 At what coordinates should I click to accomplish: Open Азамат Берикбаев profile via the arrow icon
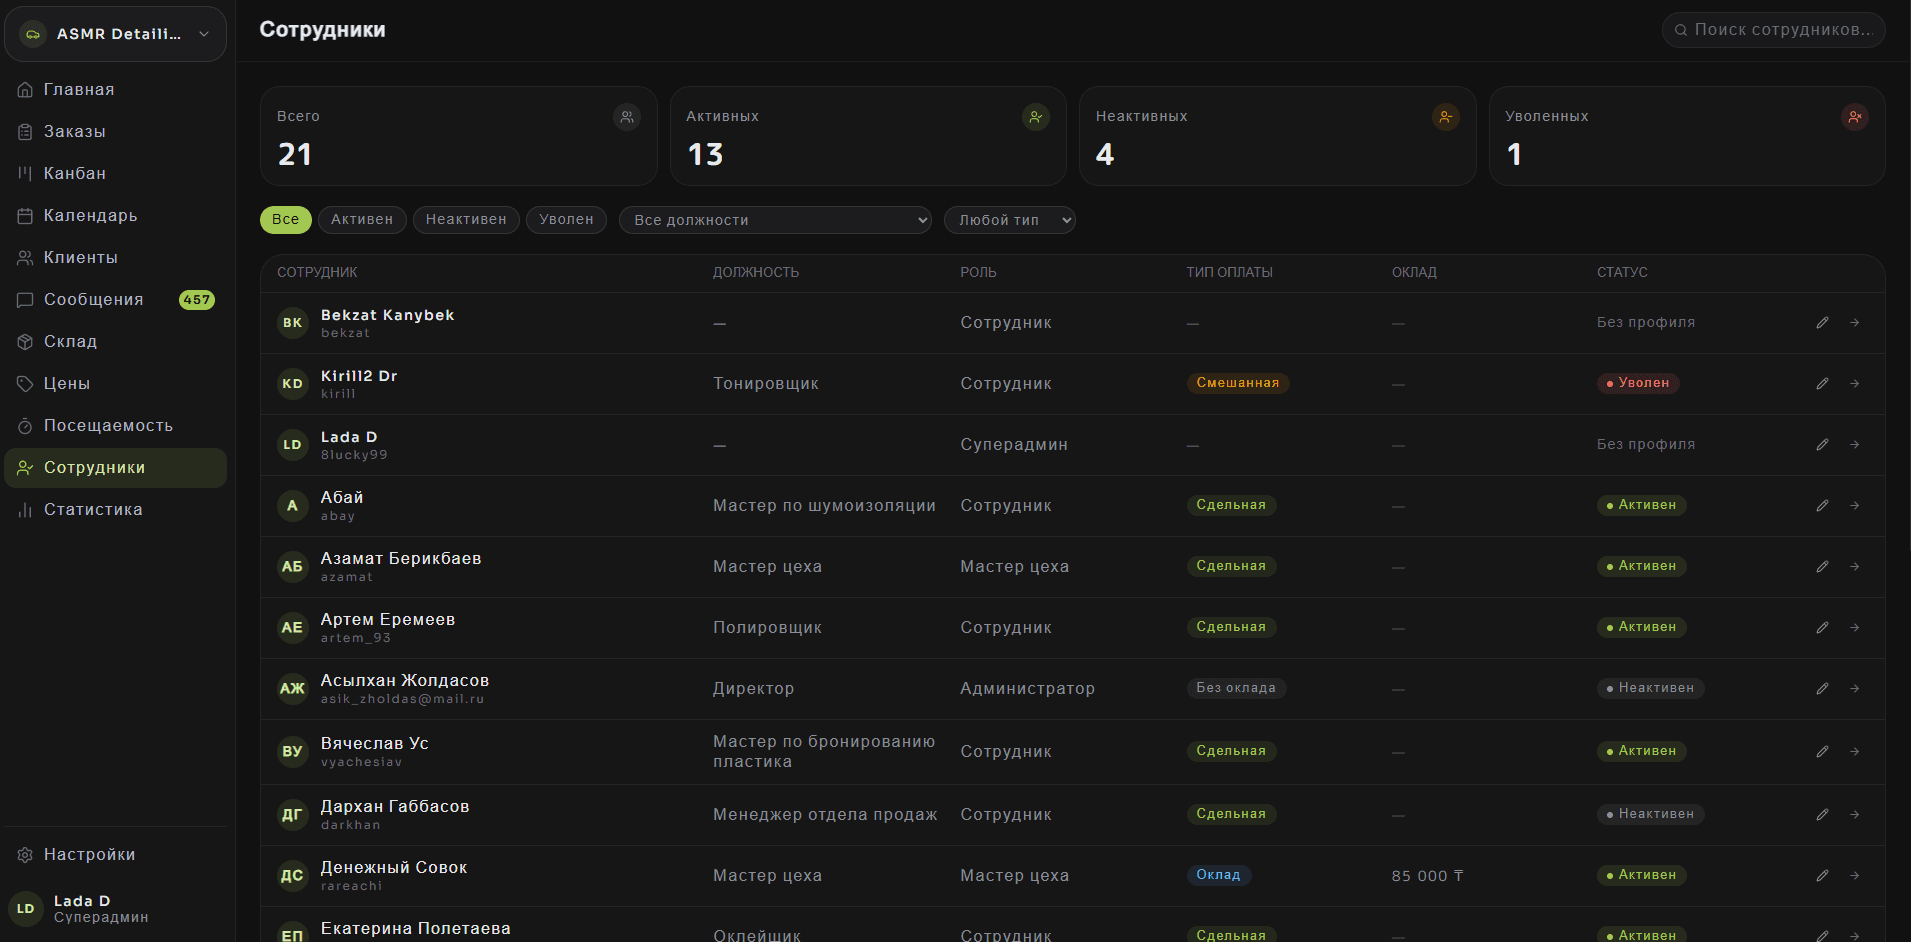pyautogui.click(x=1854, y=567)
